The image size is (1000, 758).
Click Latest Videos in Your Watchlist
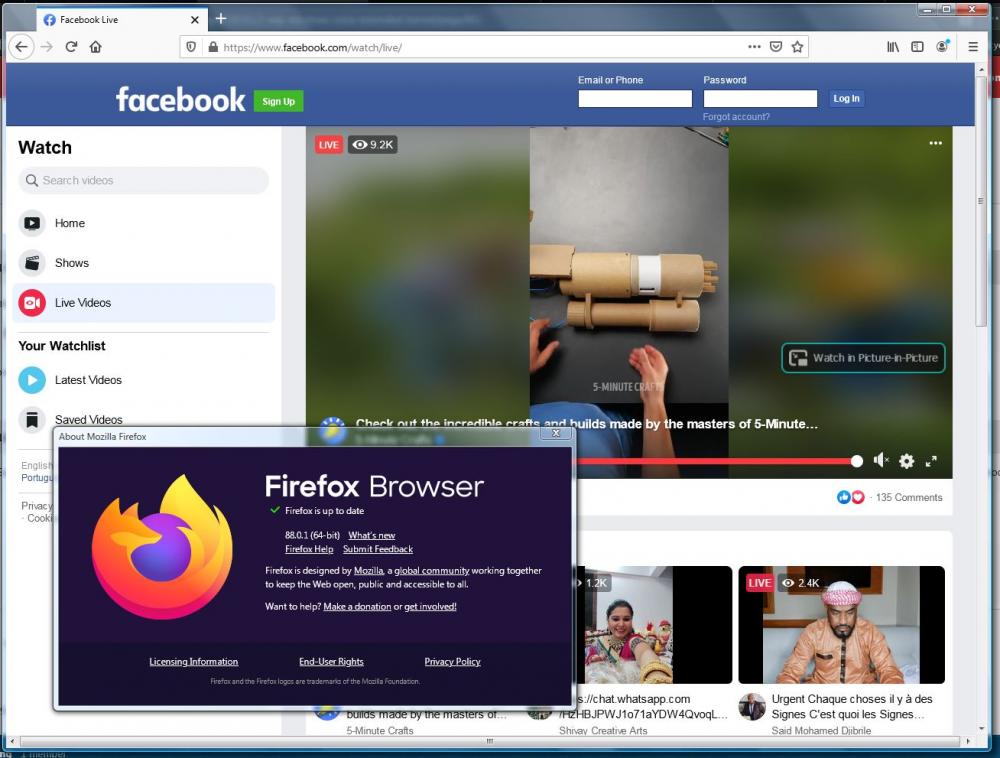[x=90, y=380]
